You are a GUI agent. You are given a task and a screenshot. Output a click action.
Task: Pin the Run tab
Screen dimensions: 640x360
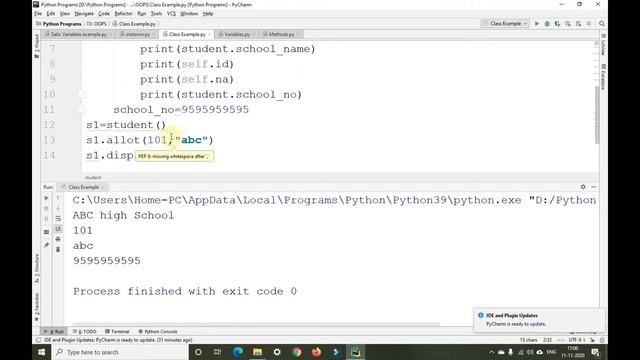tap(47, 245)
